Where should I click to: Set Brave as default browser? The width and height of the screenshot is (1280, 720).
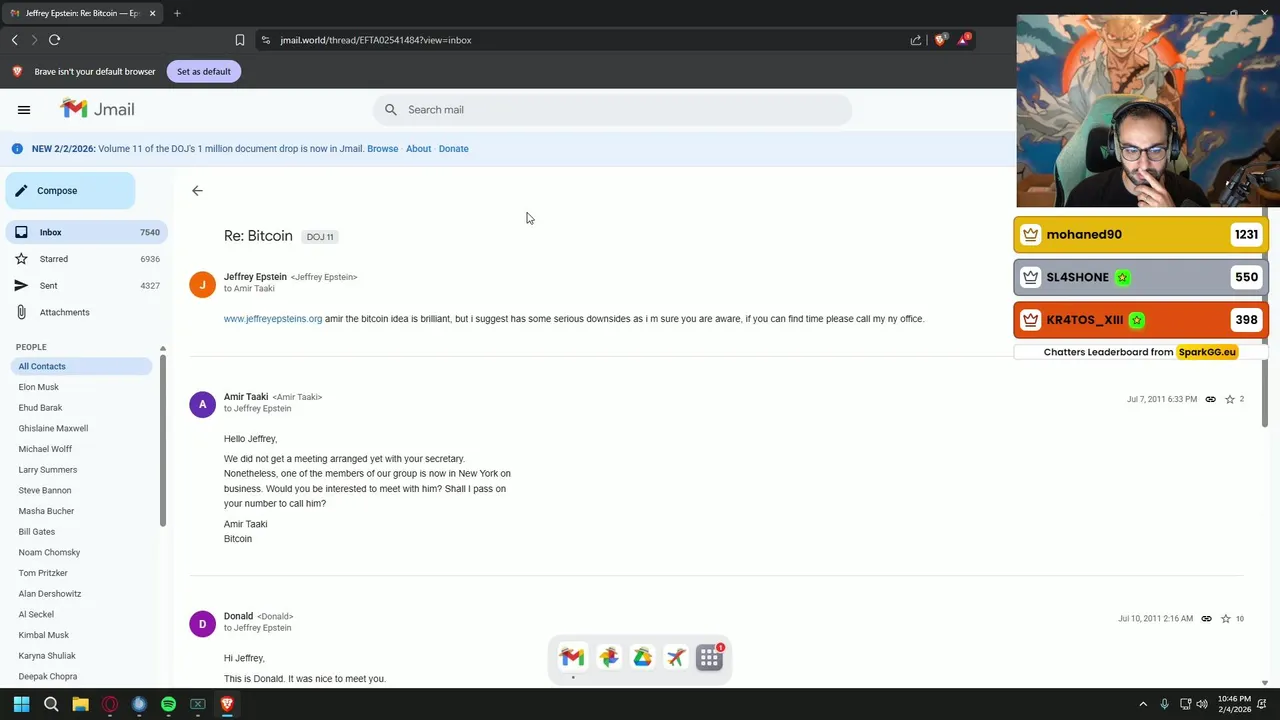(x=204, y=72)
